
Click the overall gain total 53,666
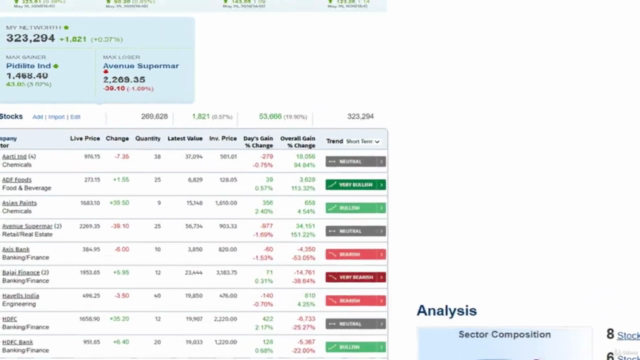point(270,117)
